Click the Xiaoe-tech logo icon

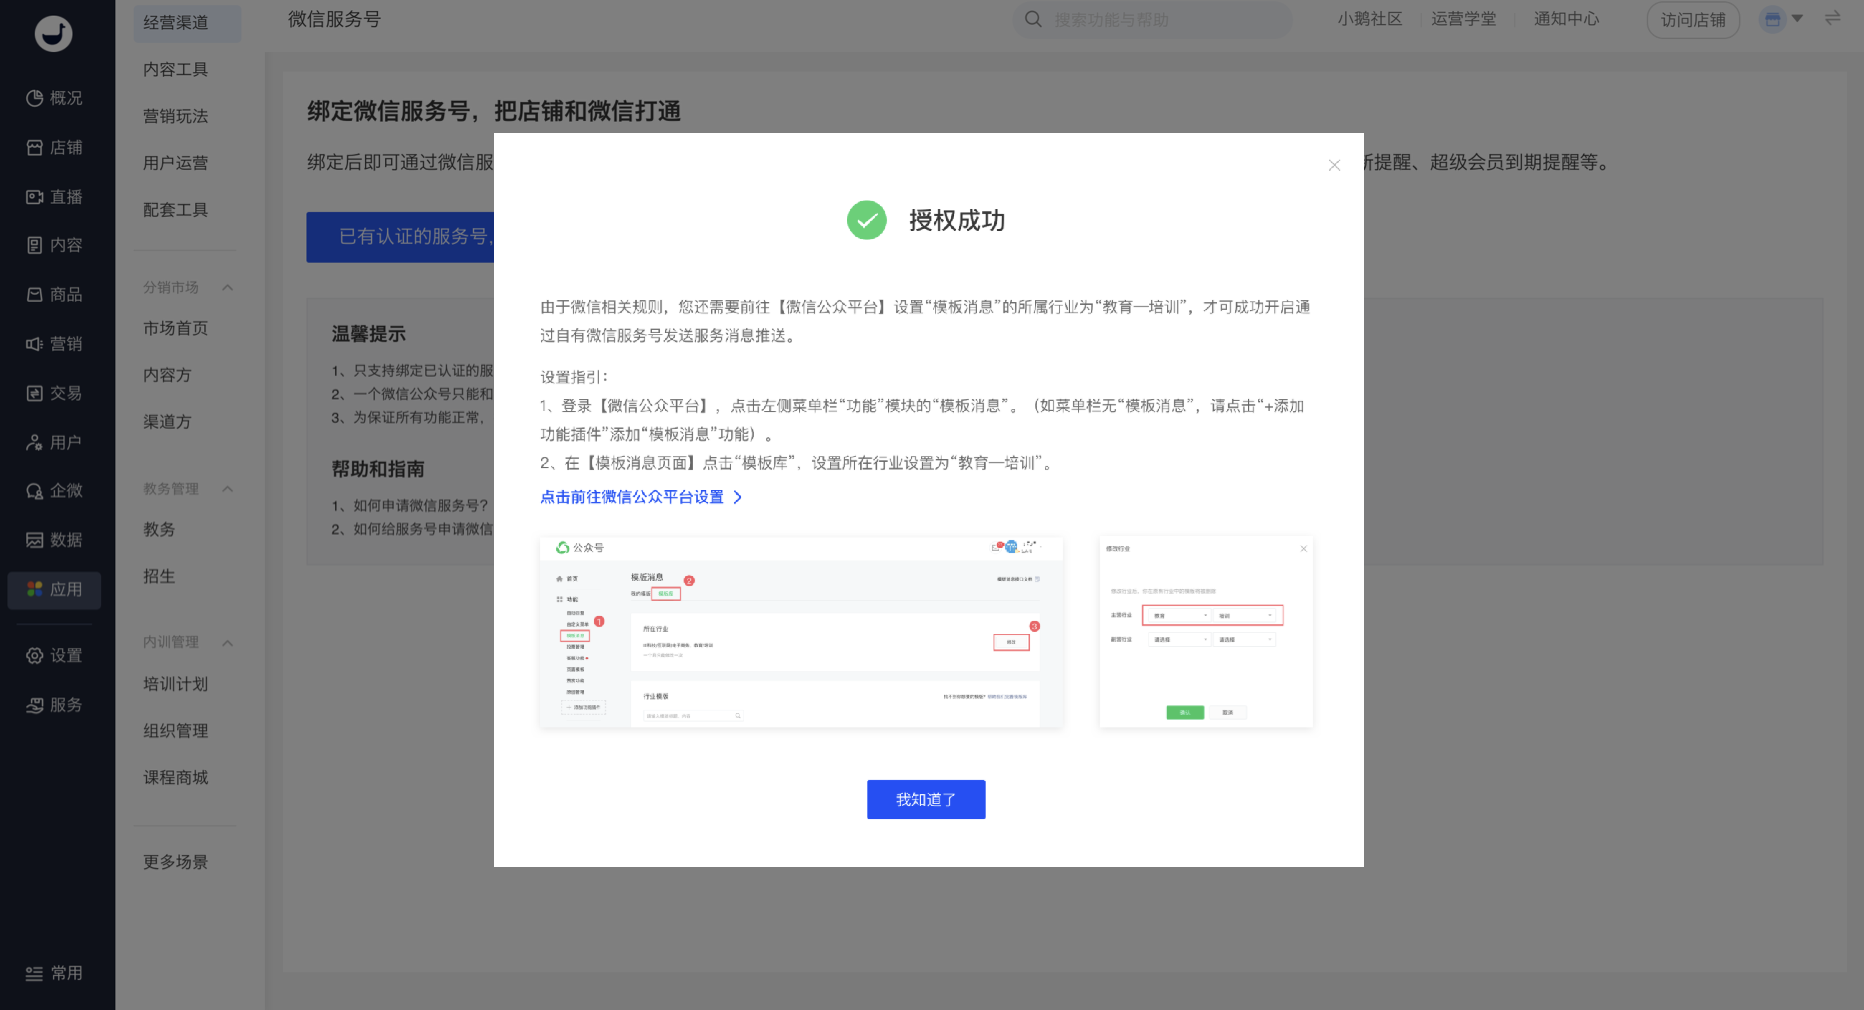[53, 33]
